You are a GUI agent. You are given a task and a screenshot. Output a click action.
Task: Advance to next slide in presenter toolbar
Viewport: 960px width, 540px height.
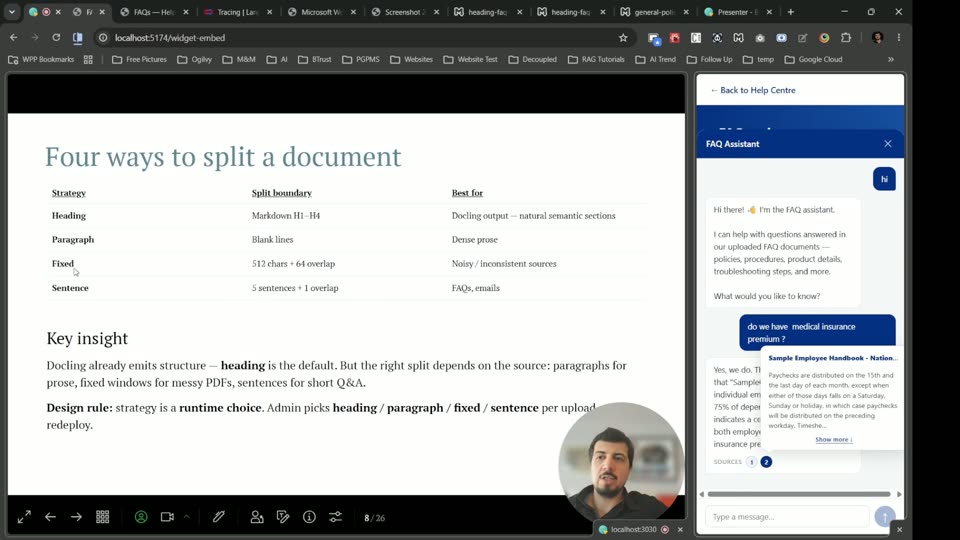point(76,517)
